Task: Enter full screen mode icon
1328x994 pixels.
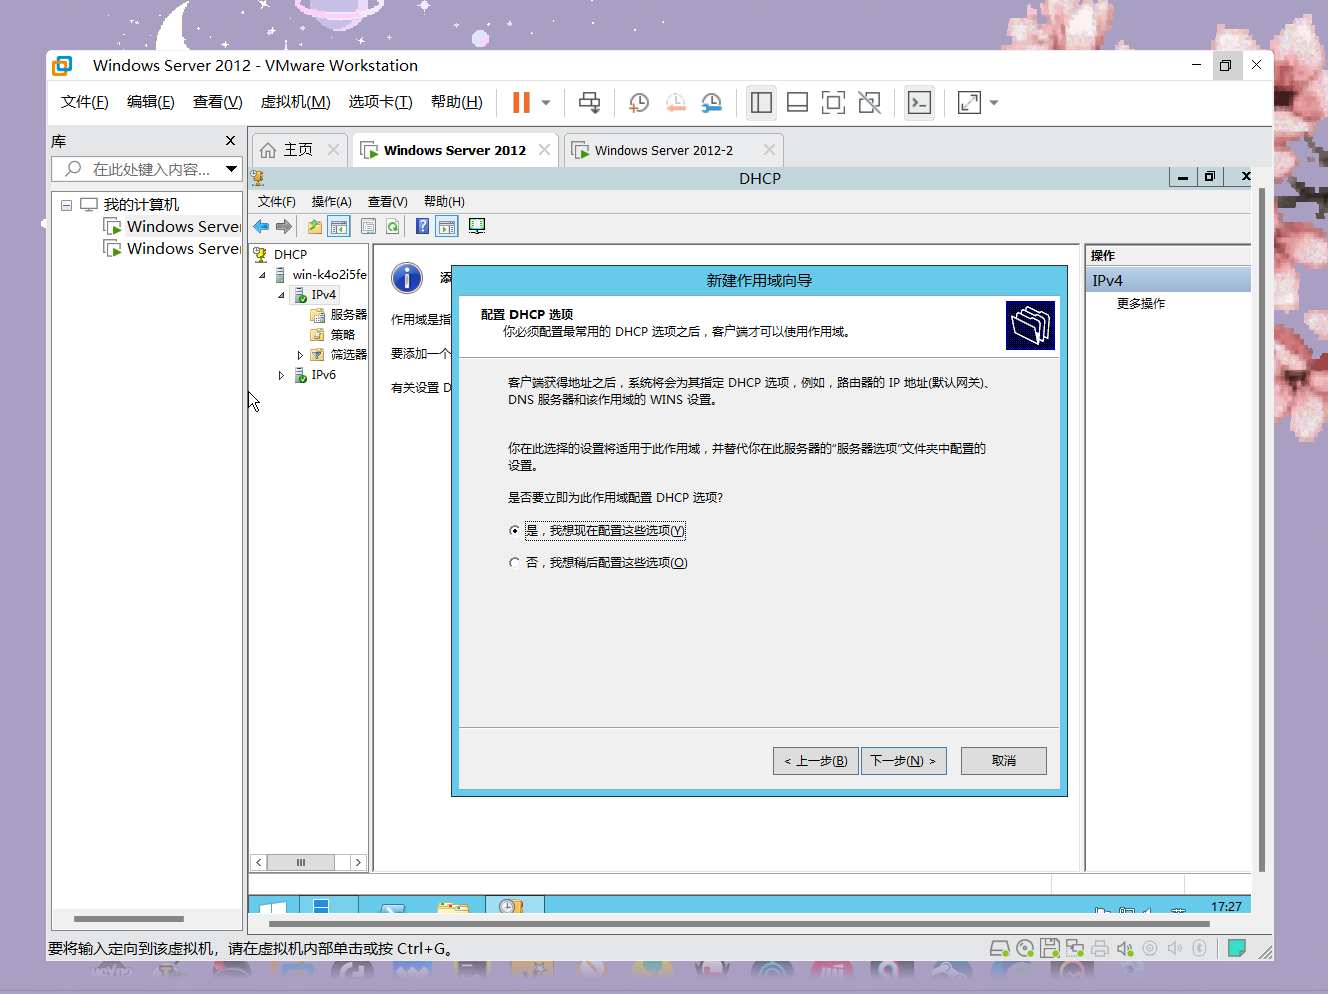Action: tap(833, 102)
